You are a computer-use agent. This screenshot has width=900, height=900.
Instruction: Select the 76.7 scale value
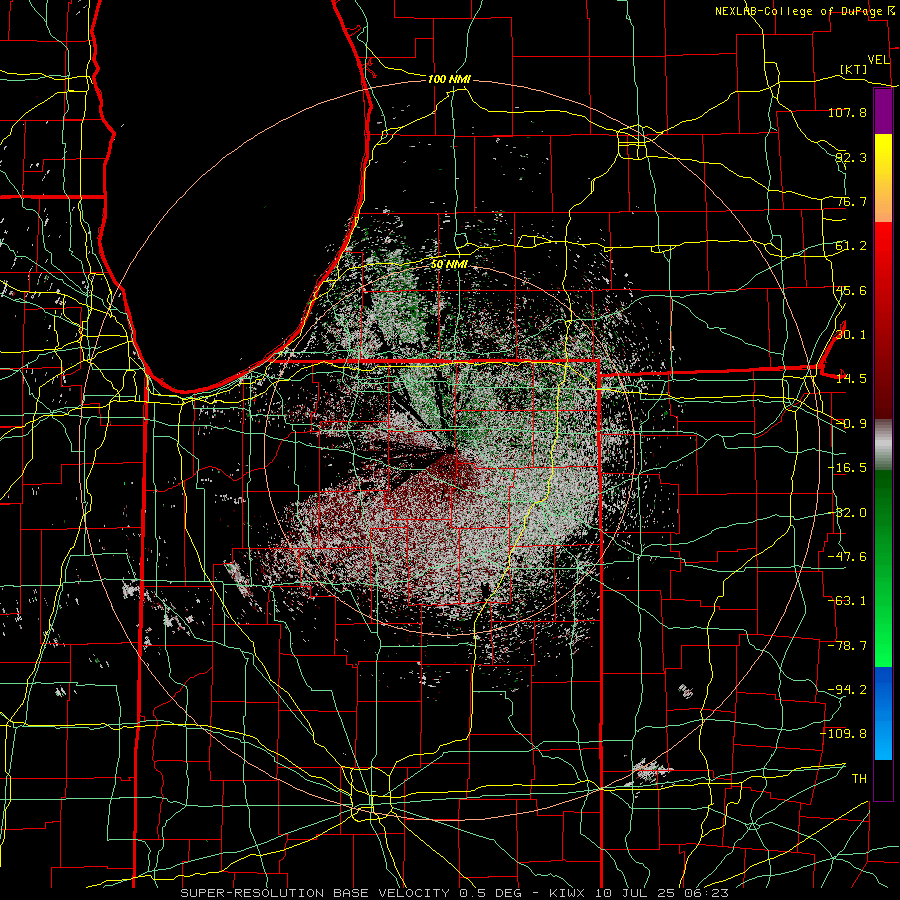851,201
